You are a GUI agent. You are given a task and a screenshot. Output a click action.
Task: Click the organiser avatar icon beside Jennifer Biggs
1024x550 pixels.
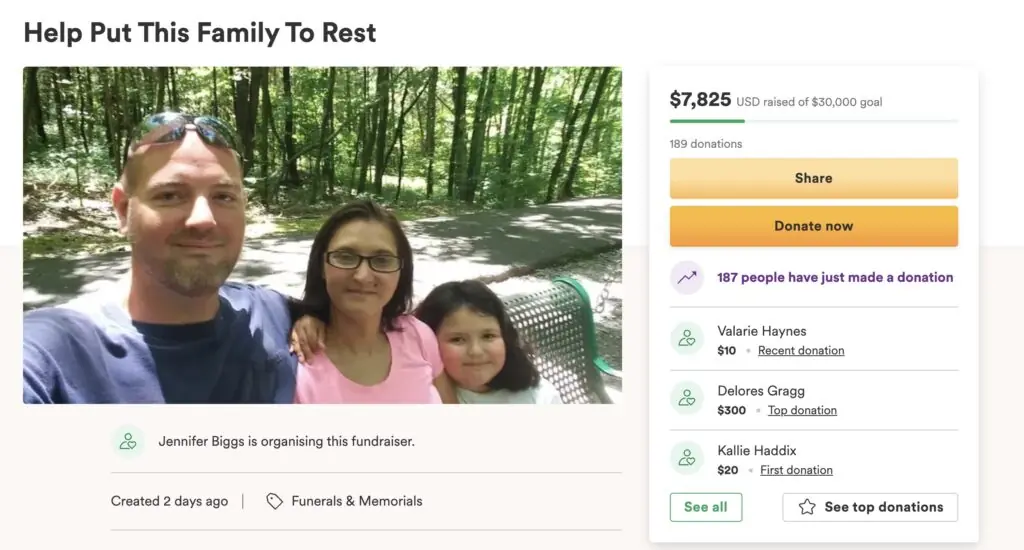128,441
